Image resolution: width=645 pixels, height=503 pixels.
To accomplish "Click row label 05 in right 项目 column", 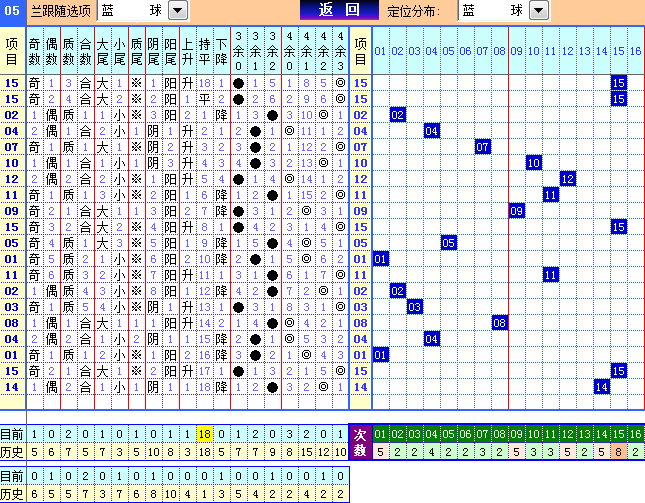I will pos(360,243).
